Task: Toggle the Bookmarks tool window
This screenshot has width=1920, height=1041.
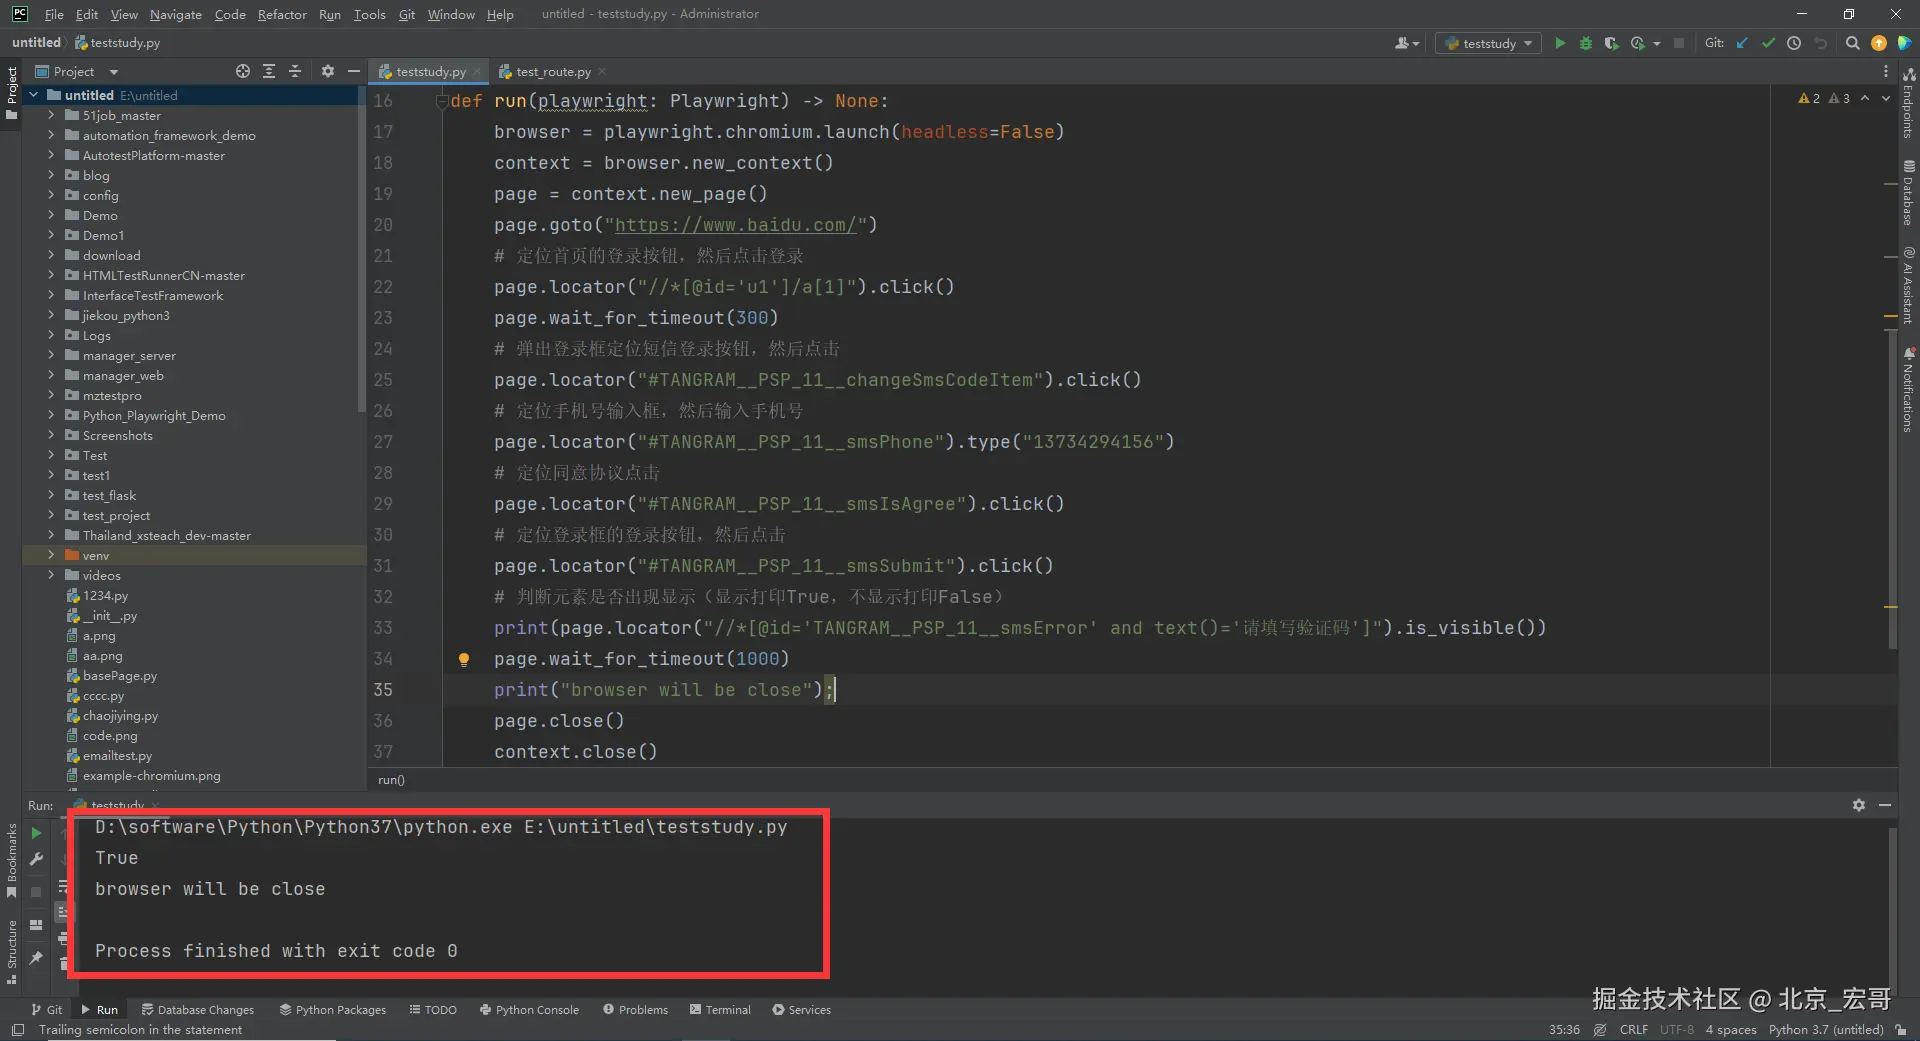Action: coord(12,860)
